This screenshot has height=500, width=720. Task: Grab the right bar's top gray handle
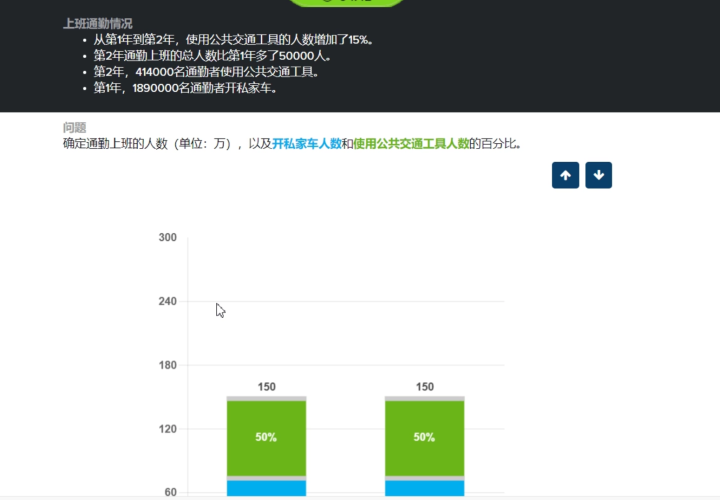(x=424, y=398)
